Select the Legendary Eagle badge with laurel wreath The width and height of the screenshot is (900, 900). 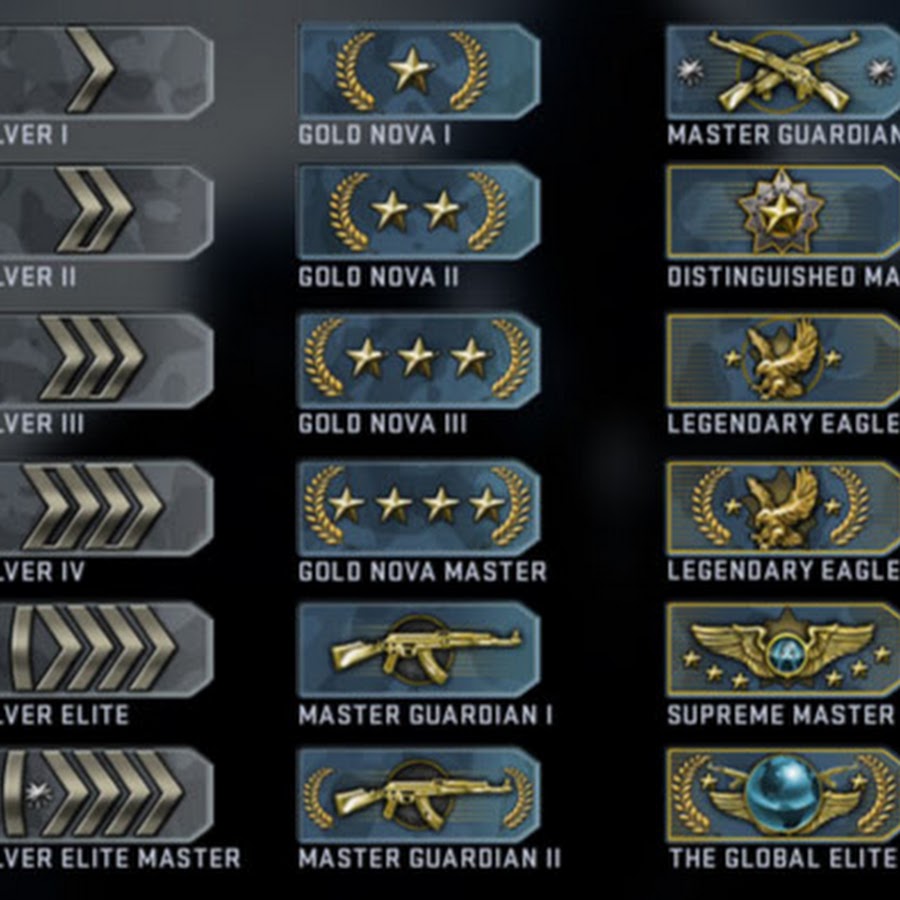(x=783, y=508)
